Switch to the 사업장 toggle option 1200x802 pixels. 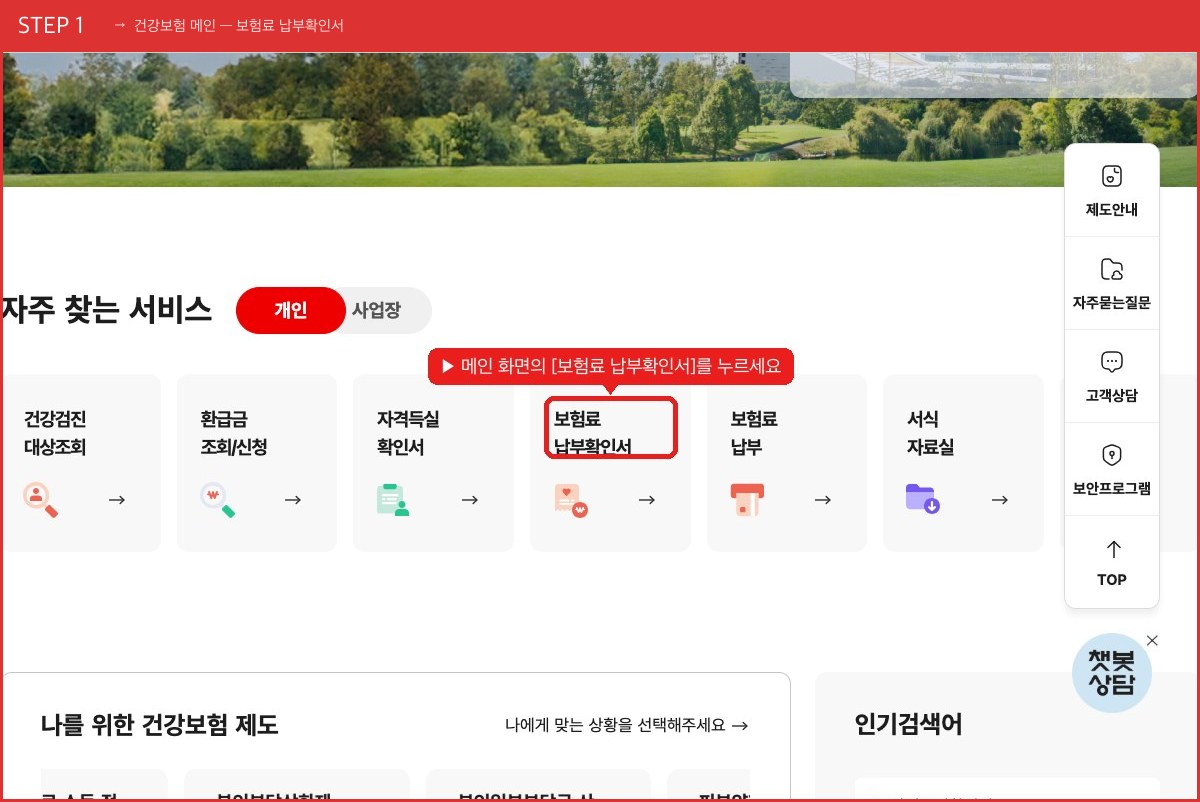377,310
